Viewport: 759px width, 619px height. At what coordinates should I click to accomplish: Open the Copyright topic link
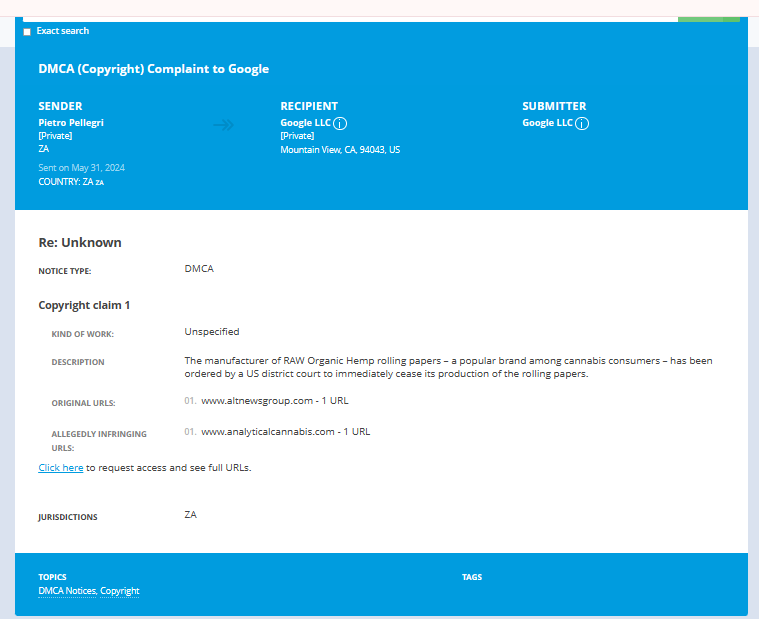pos(120,591)
